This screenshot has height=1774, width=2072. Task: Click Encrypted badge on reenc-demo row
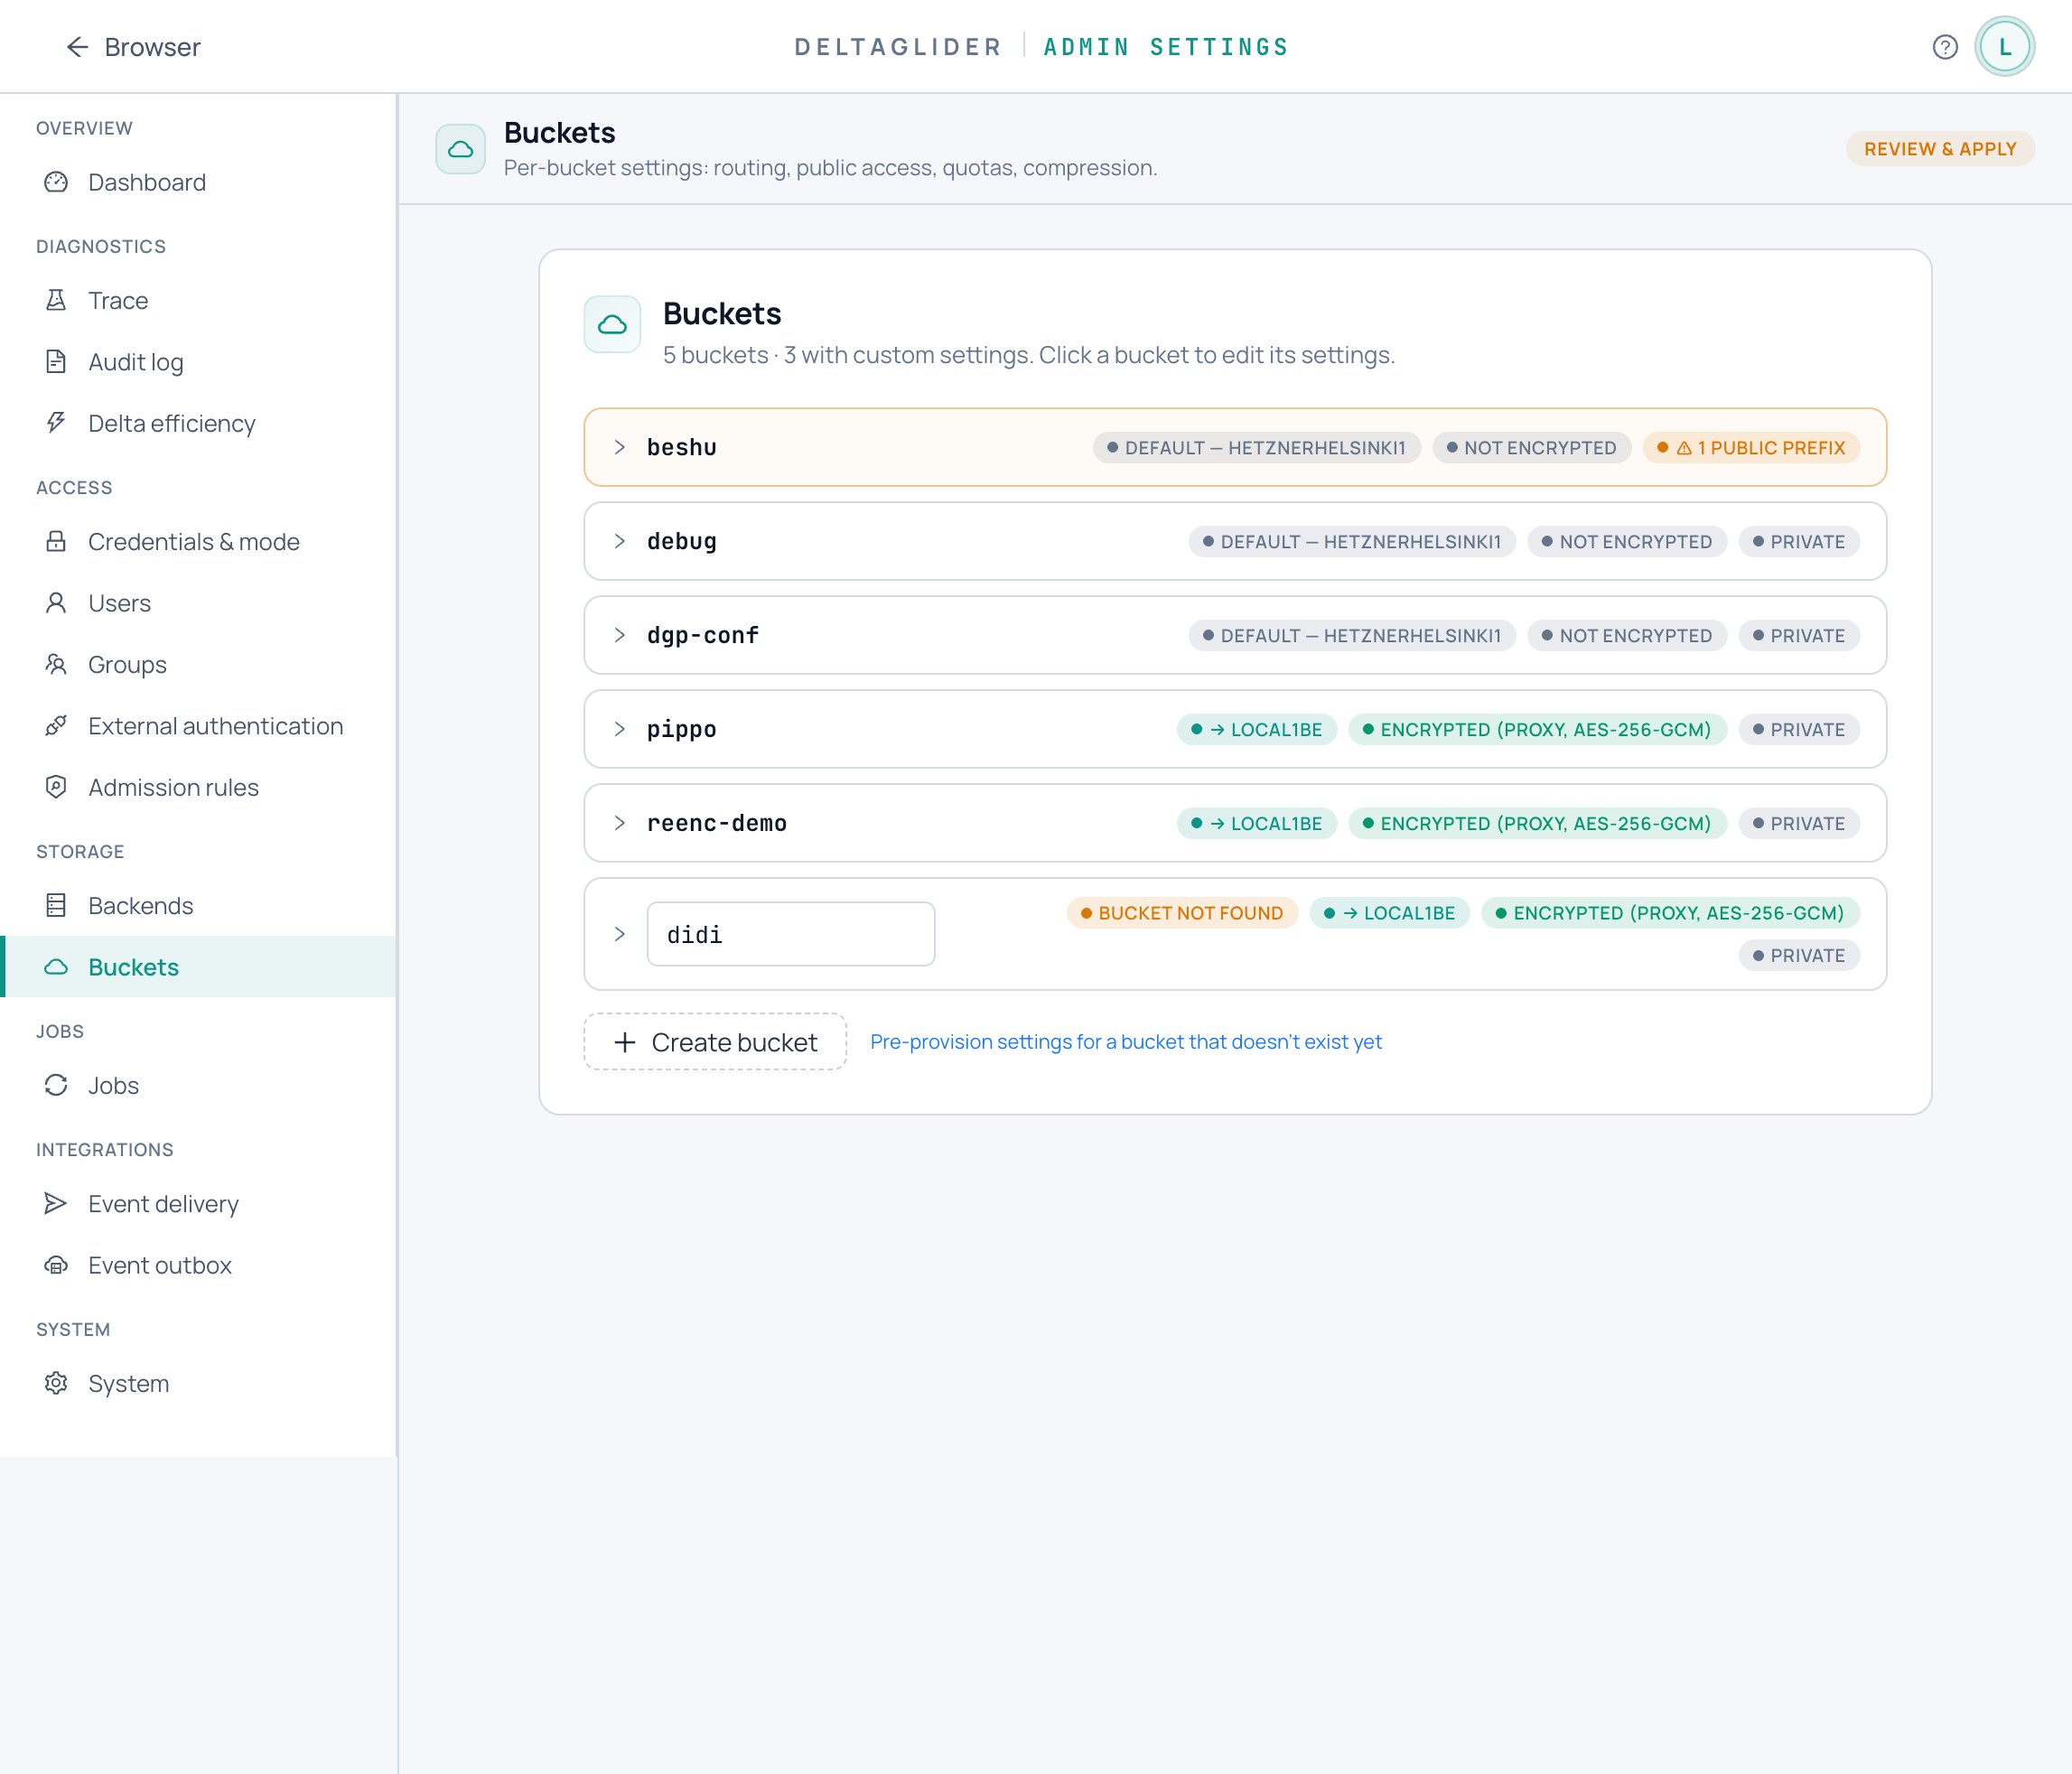(x=1537, y=824)
